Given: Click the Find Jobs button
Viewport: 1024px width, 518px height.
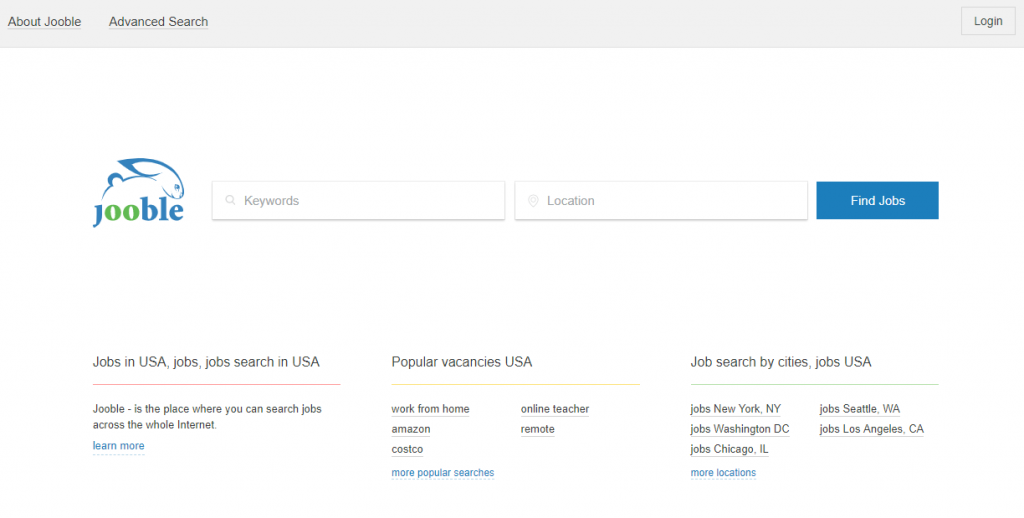Looking at the screenshot, I should coord(877,201).
